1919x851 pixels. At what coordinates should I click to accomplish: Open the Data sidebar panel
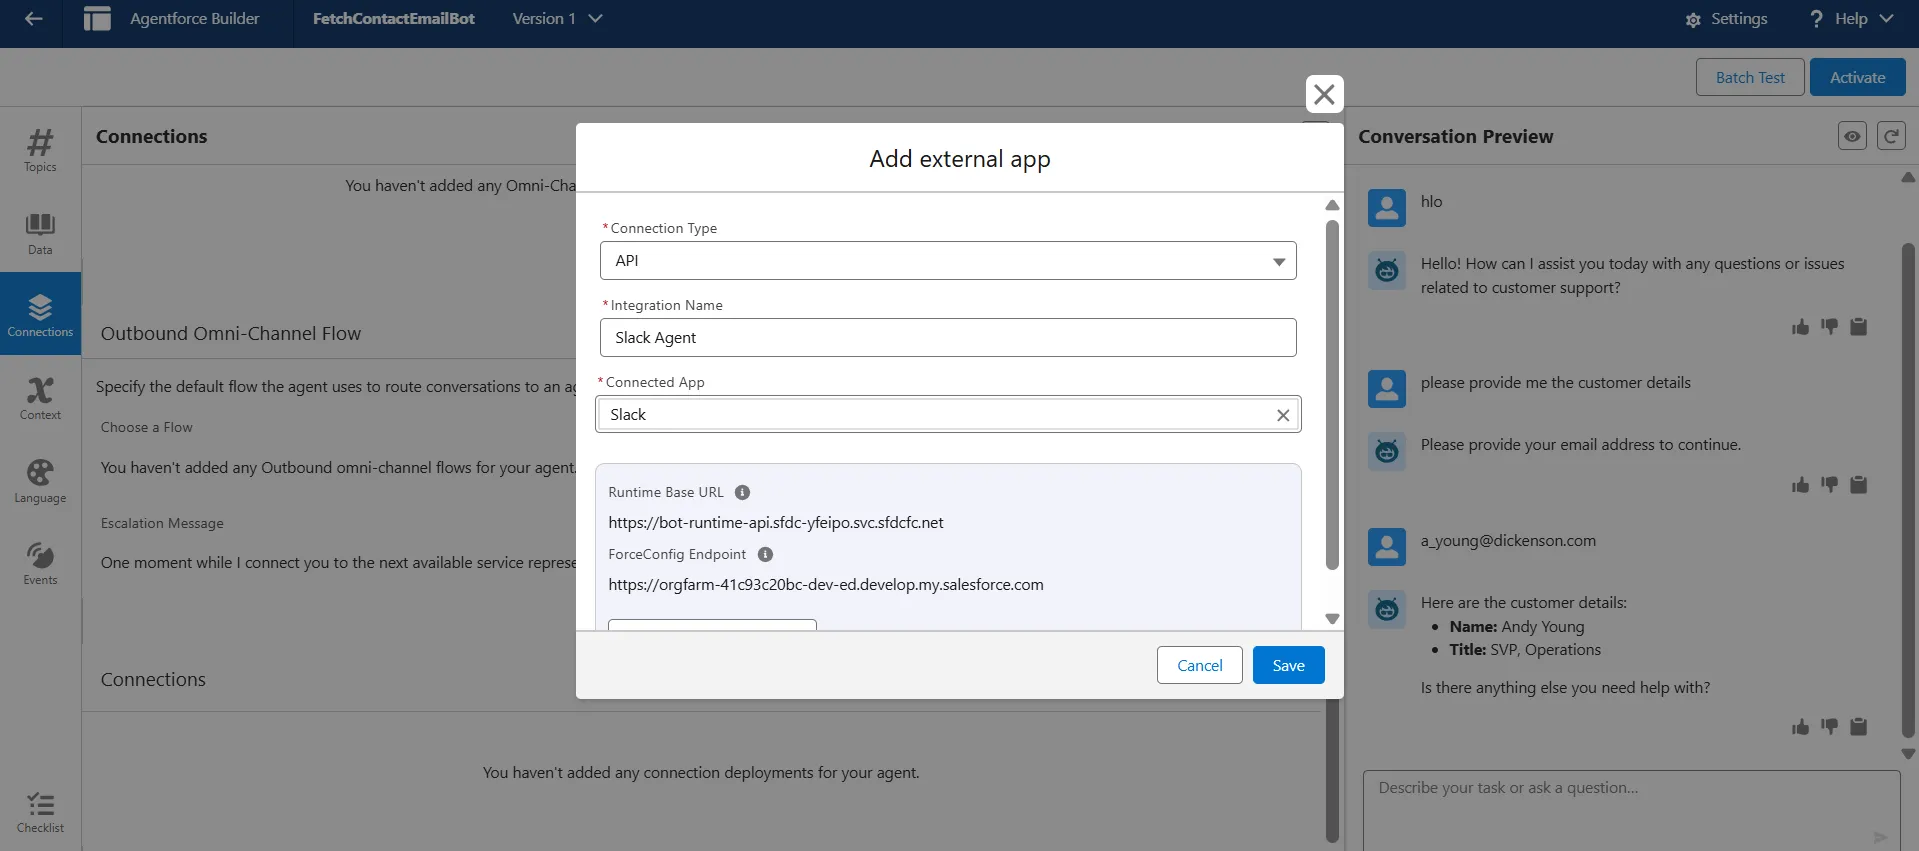click(40, 233)
